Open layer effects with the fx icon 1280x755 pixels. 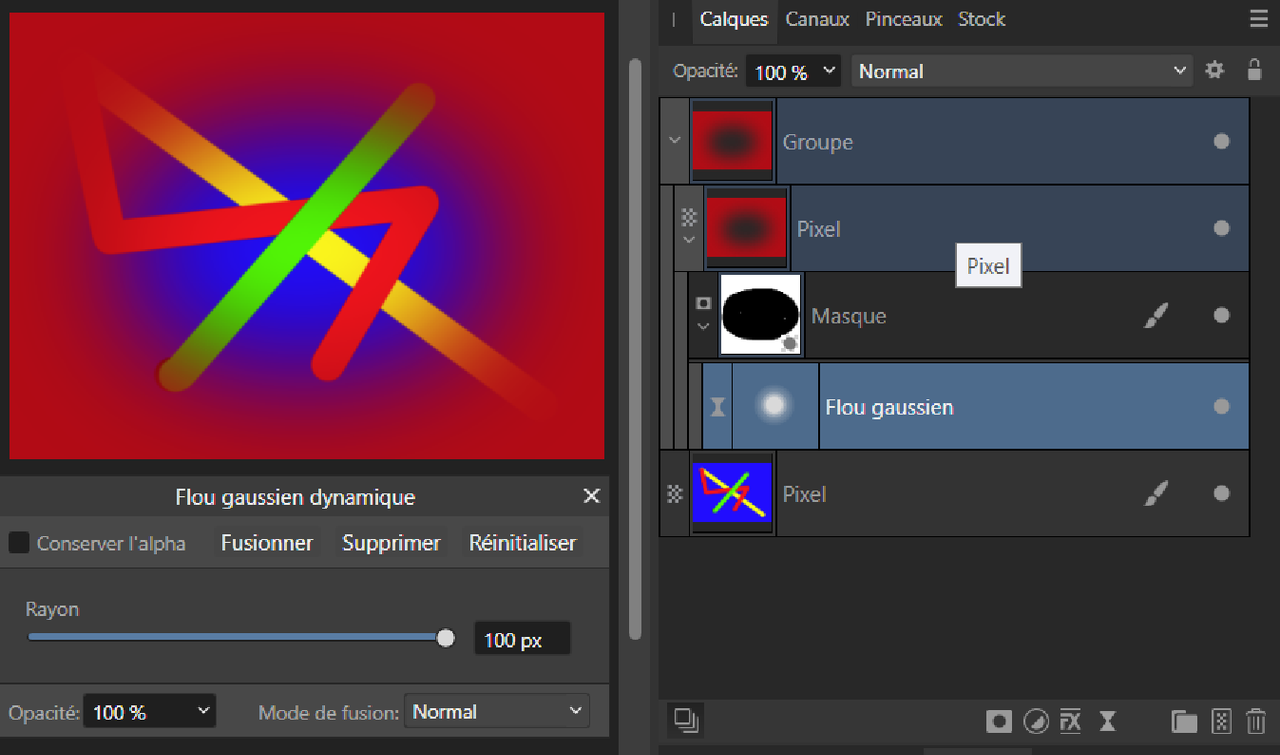[1070, 721]
